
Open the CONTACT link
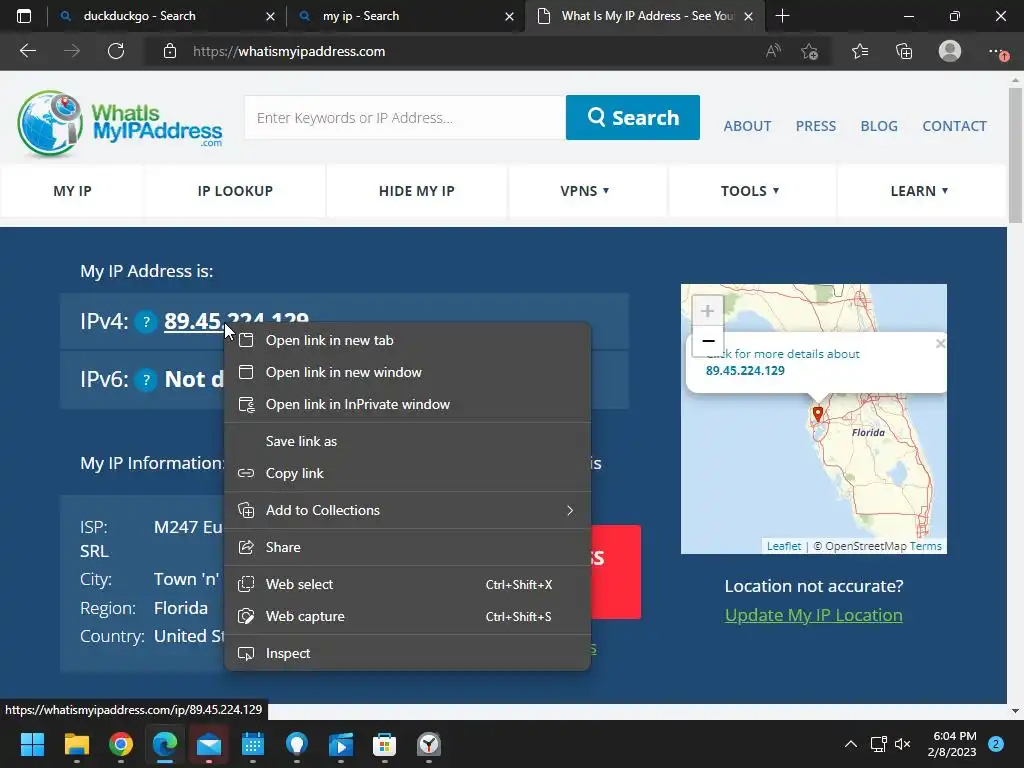(954, 126)
